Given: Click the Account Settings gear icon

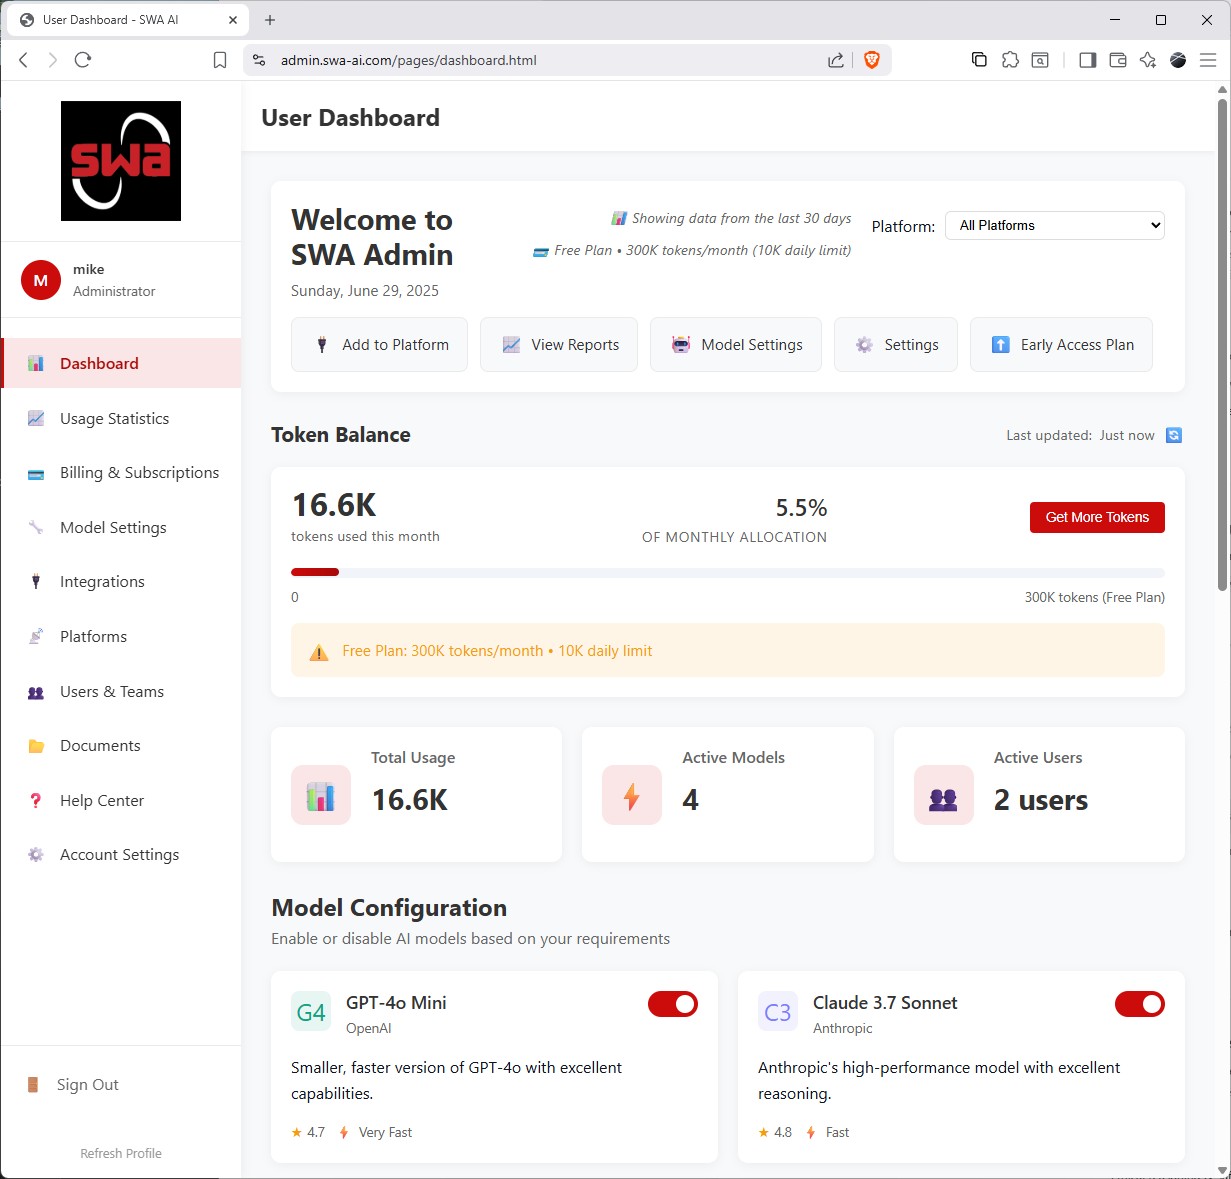Looking at the screenshot, I should tap(36, 855).
